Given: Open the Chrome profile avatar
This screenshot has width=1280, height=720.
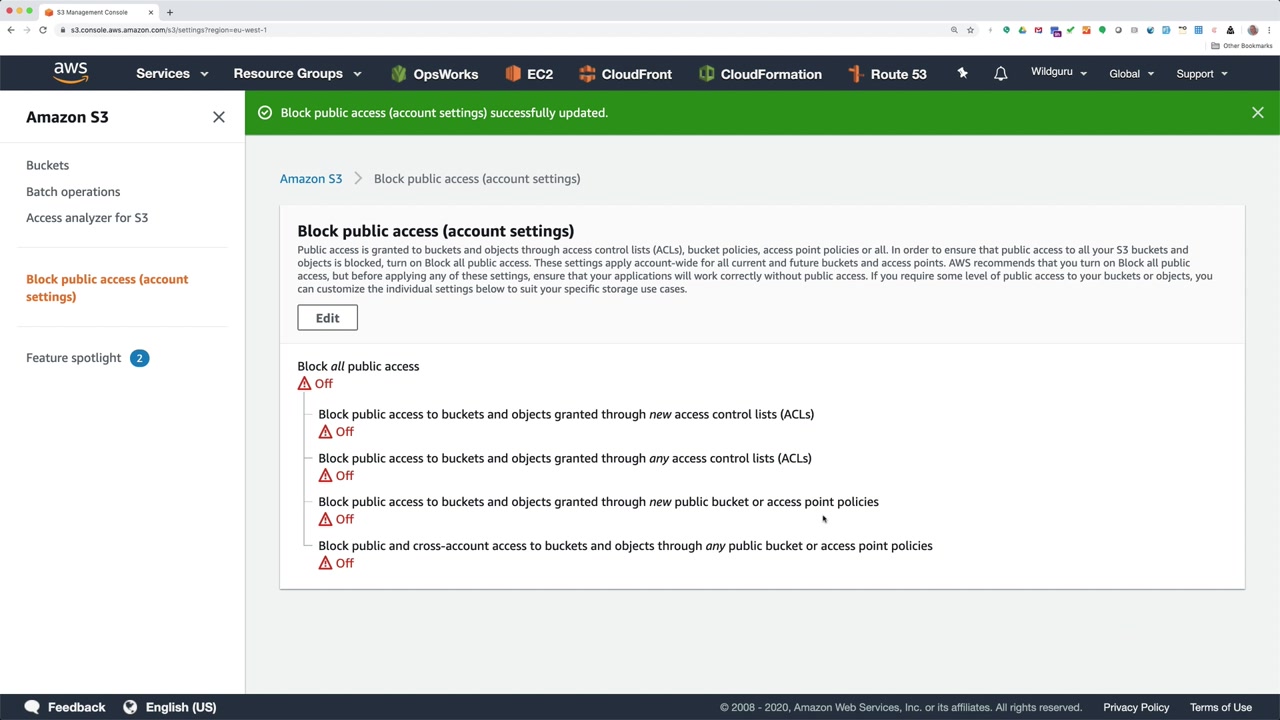Looking at the screenshot, I should pos(1253,30).
